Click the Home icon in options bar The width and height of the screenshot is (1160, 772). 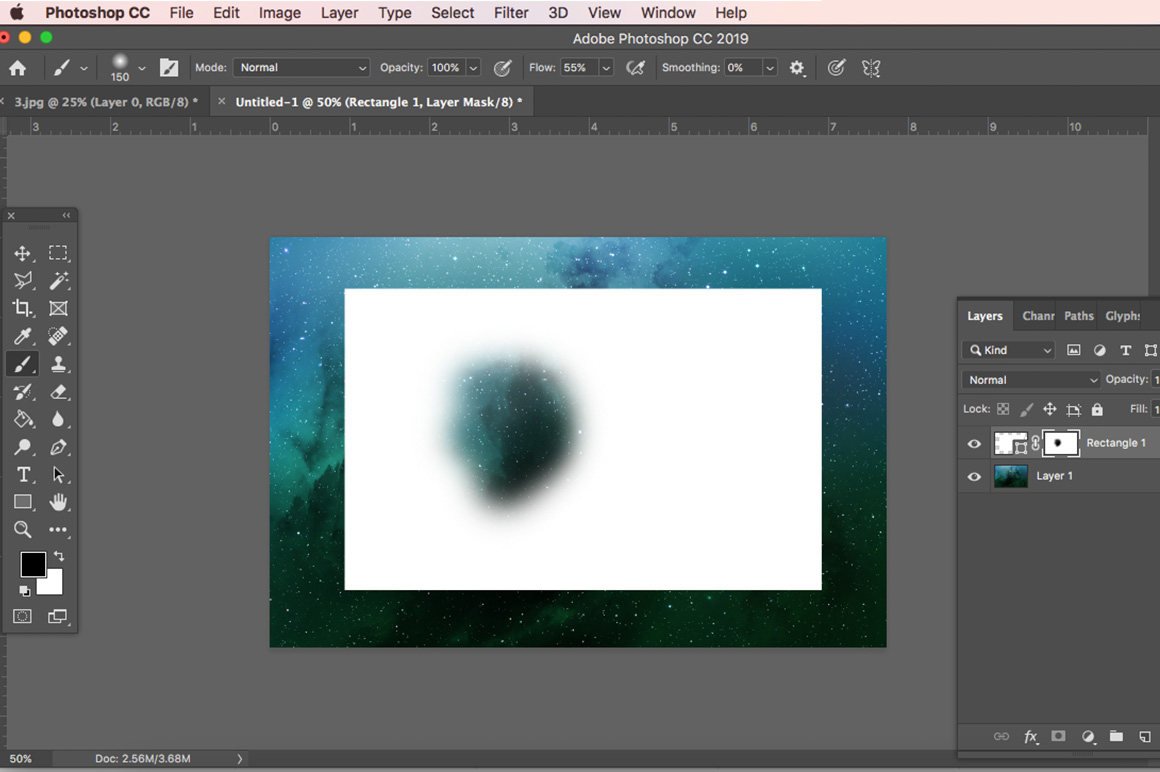[18, 68]
